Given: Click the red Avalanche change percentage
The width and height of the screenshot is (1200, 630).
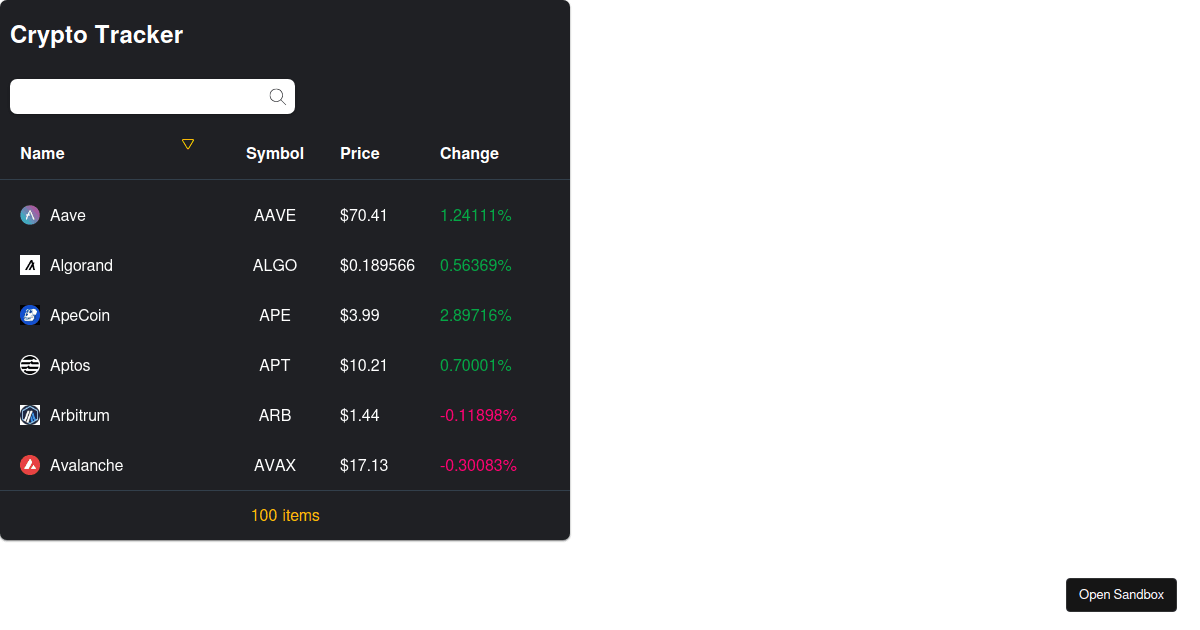Looking at the screenshot, I should [x=478, y=465].
